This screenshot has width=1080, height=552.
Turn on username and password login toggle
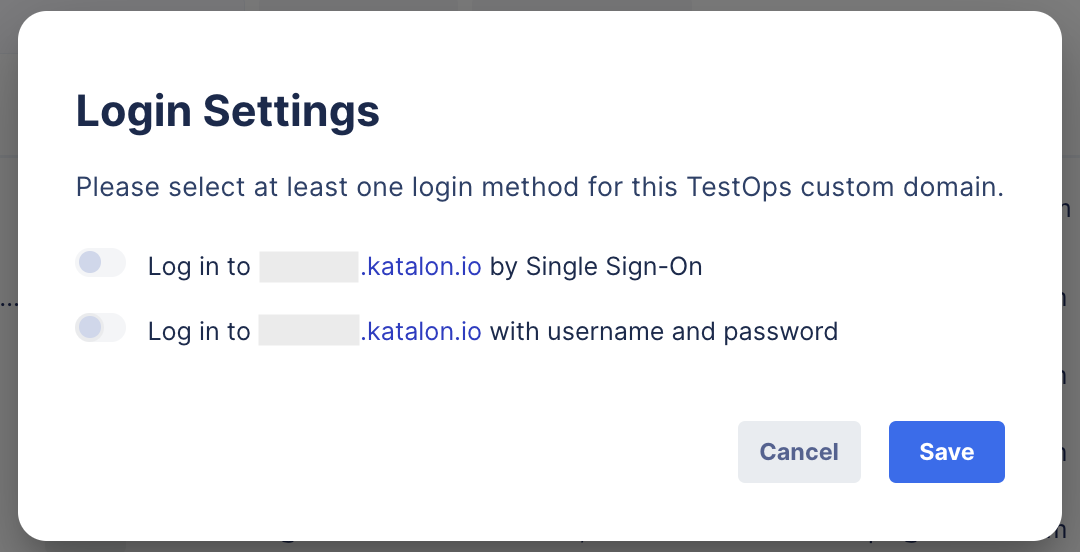coord(100,328)
